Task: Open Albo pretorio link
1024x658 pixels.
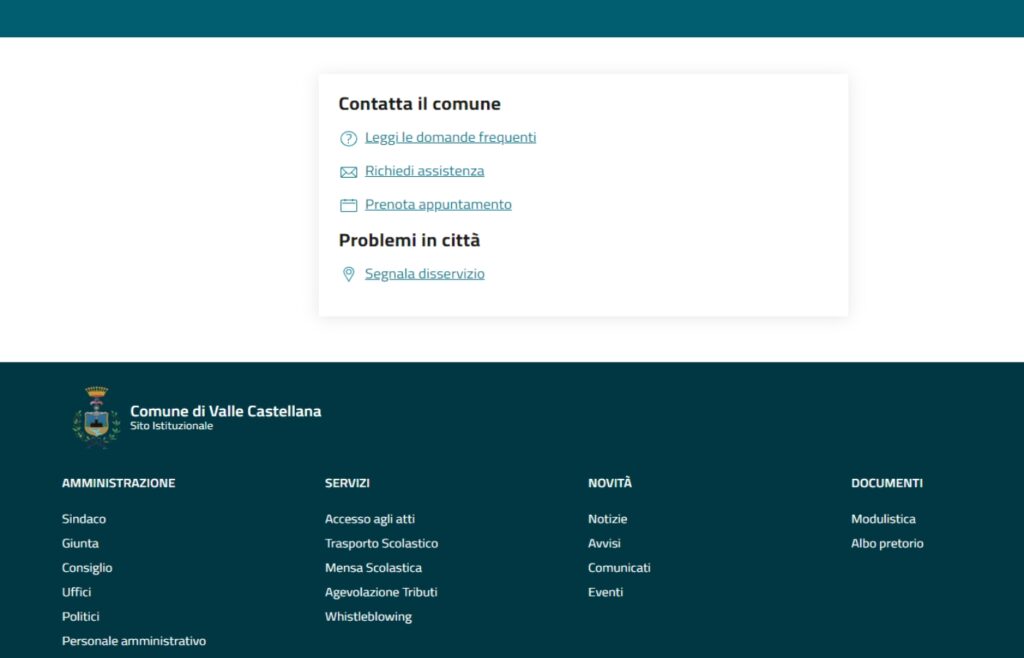Action: tap(887, 543)
